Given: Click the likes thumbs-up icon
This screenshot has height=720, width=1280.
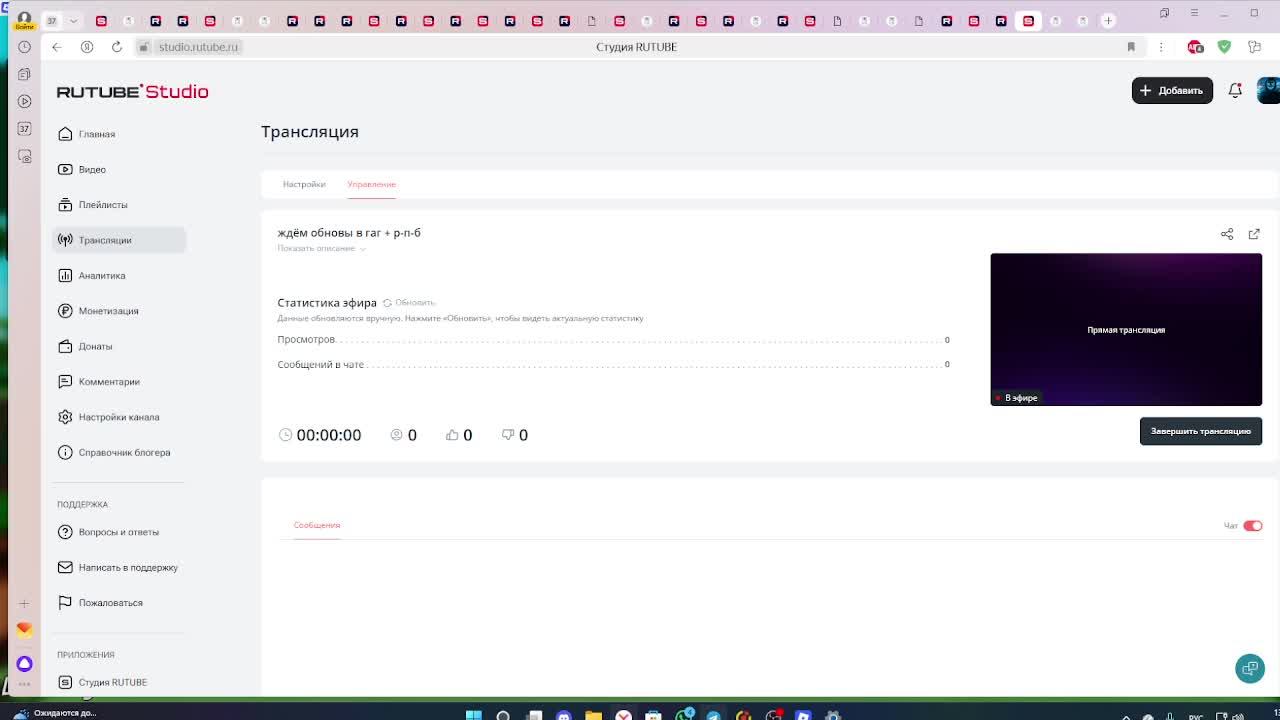Looking at the screenshot, I should [x=452, y=435].
